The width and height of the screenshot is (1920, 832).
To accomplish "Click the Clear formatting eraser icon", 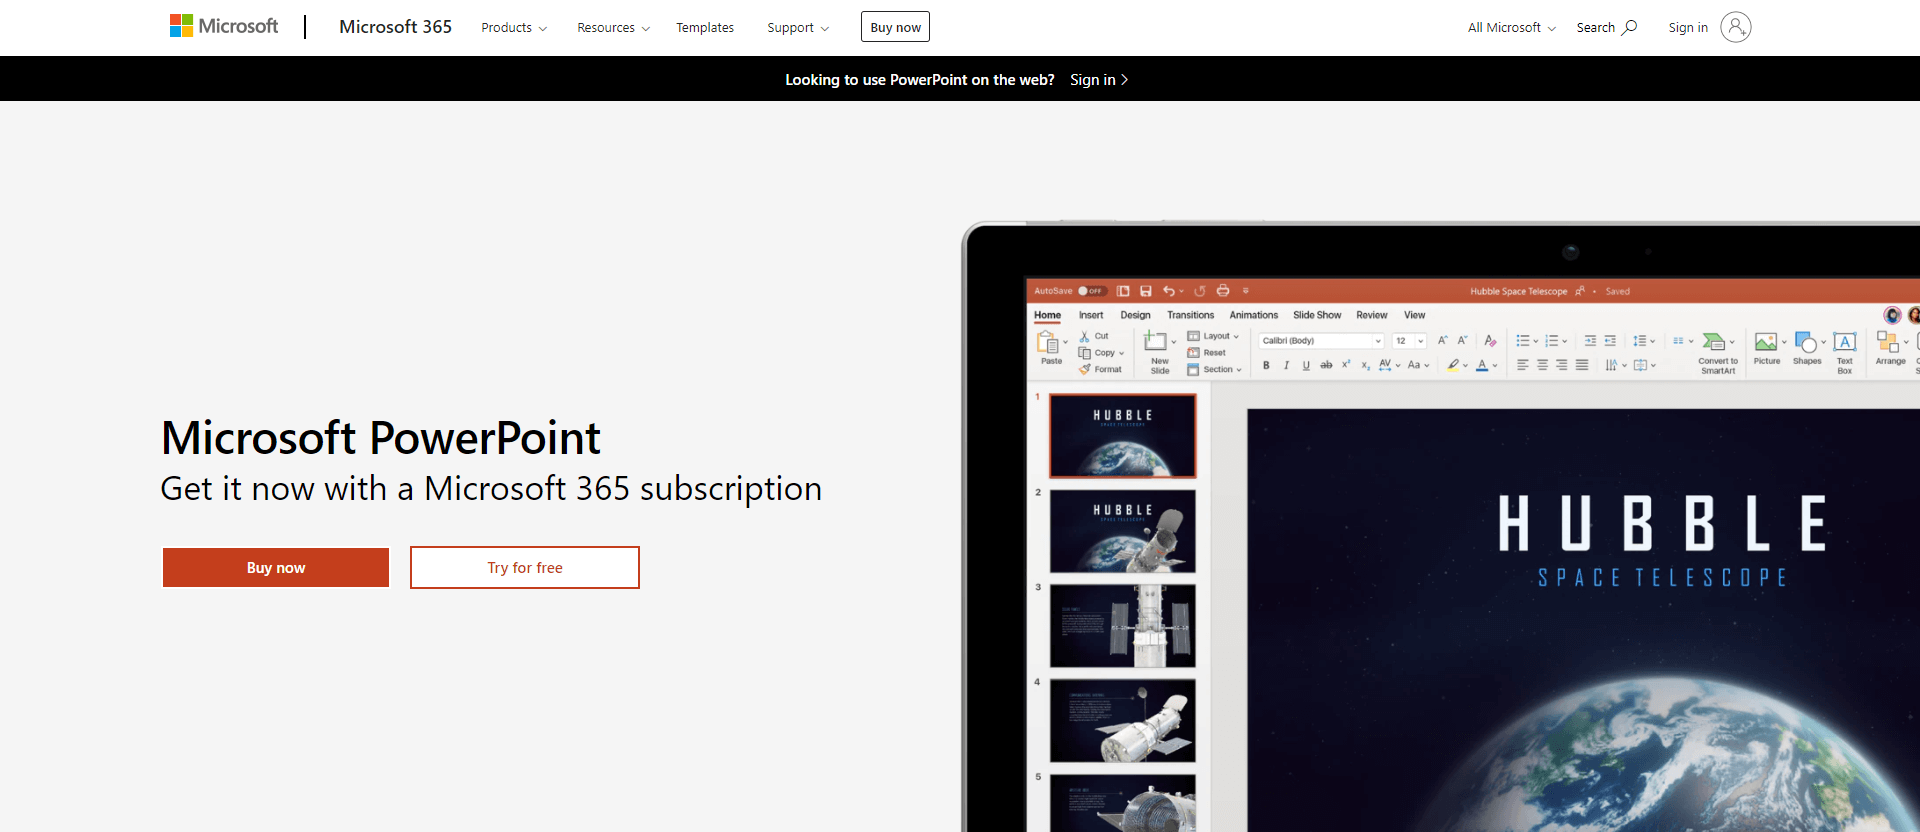I will click(x=1490, y=340).
